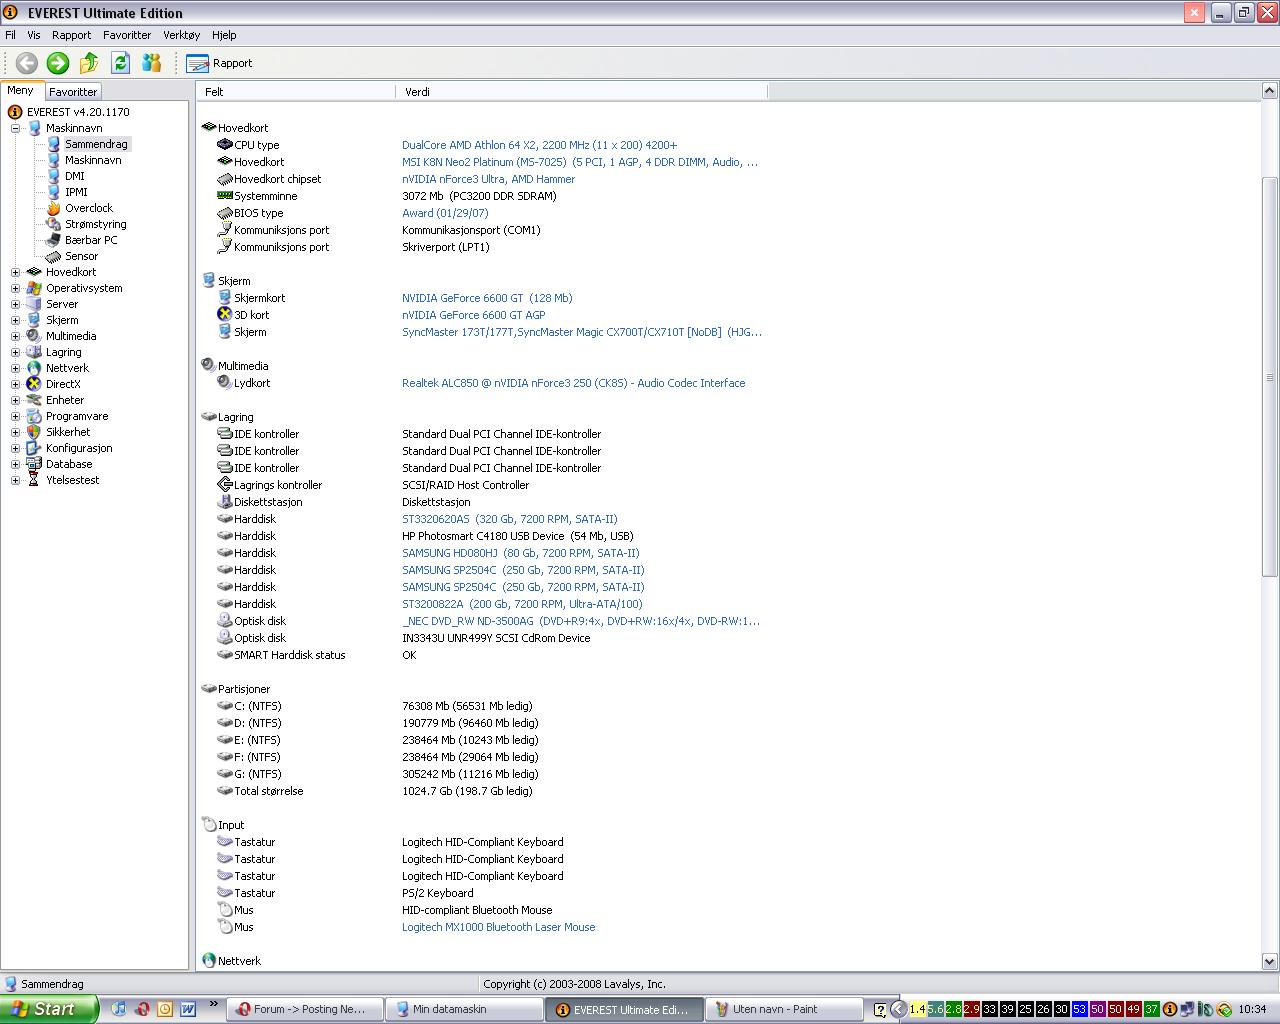Click the Ytelsestest hourglass icon
1280x1024 pixels.
coord(34,480)
